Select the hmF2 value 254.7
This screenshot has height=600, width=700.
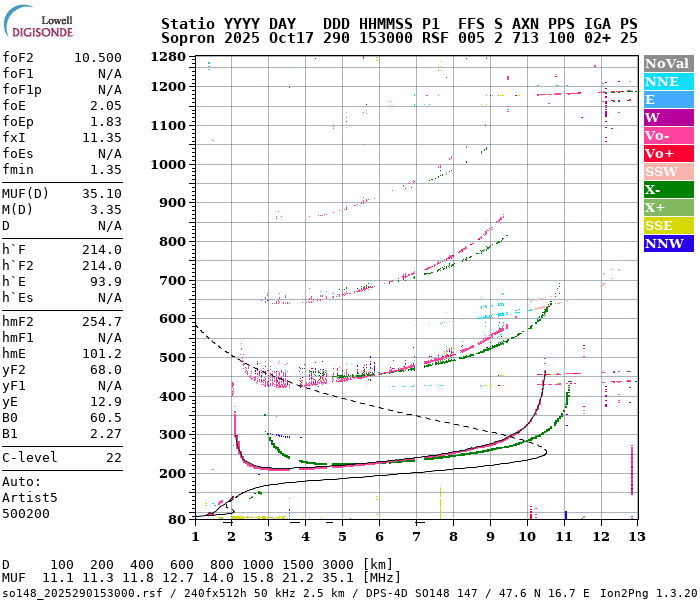(x=101, y=321)
